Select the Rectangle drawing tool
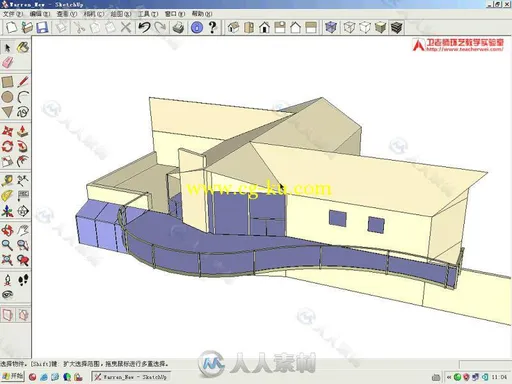 [7, 82]
